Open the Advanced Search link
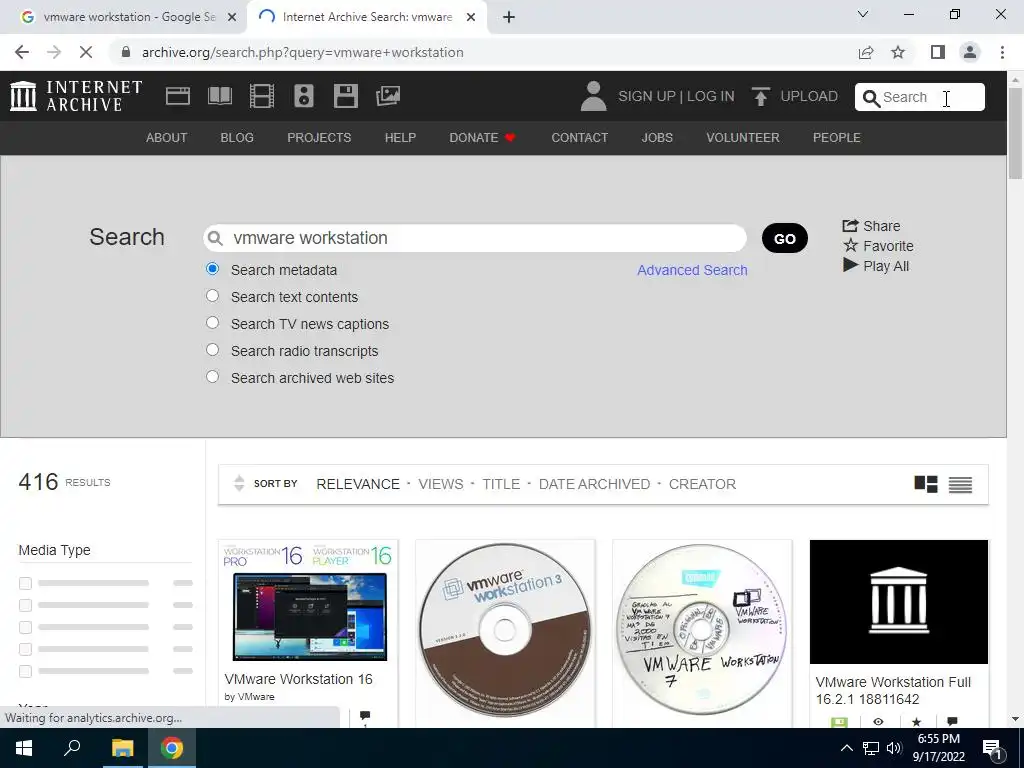1024x768 pixels. 692,270
